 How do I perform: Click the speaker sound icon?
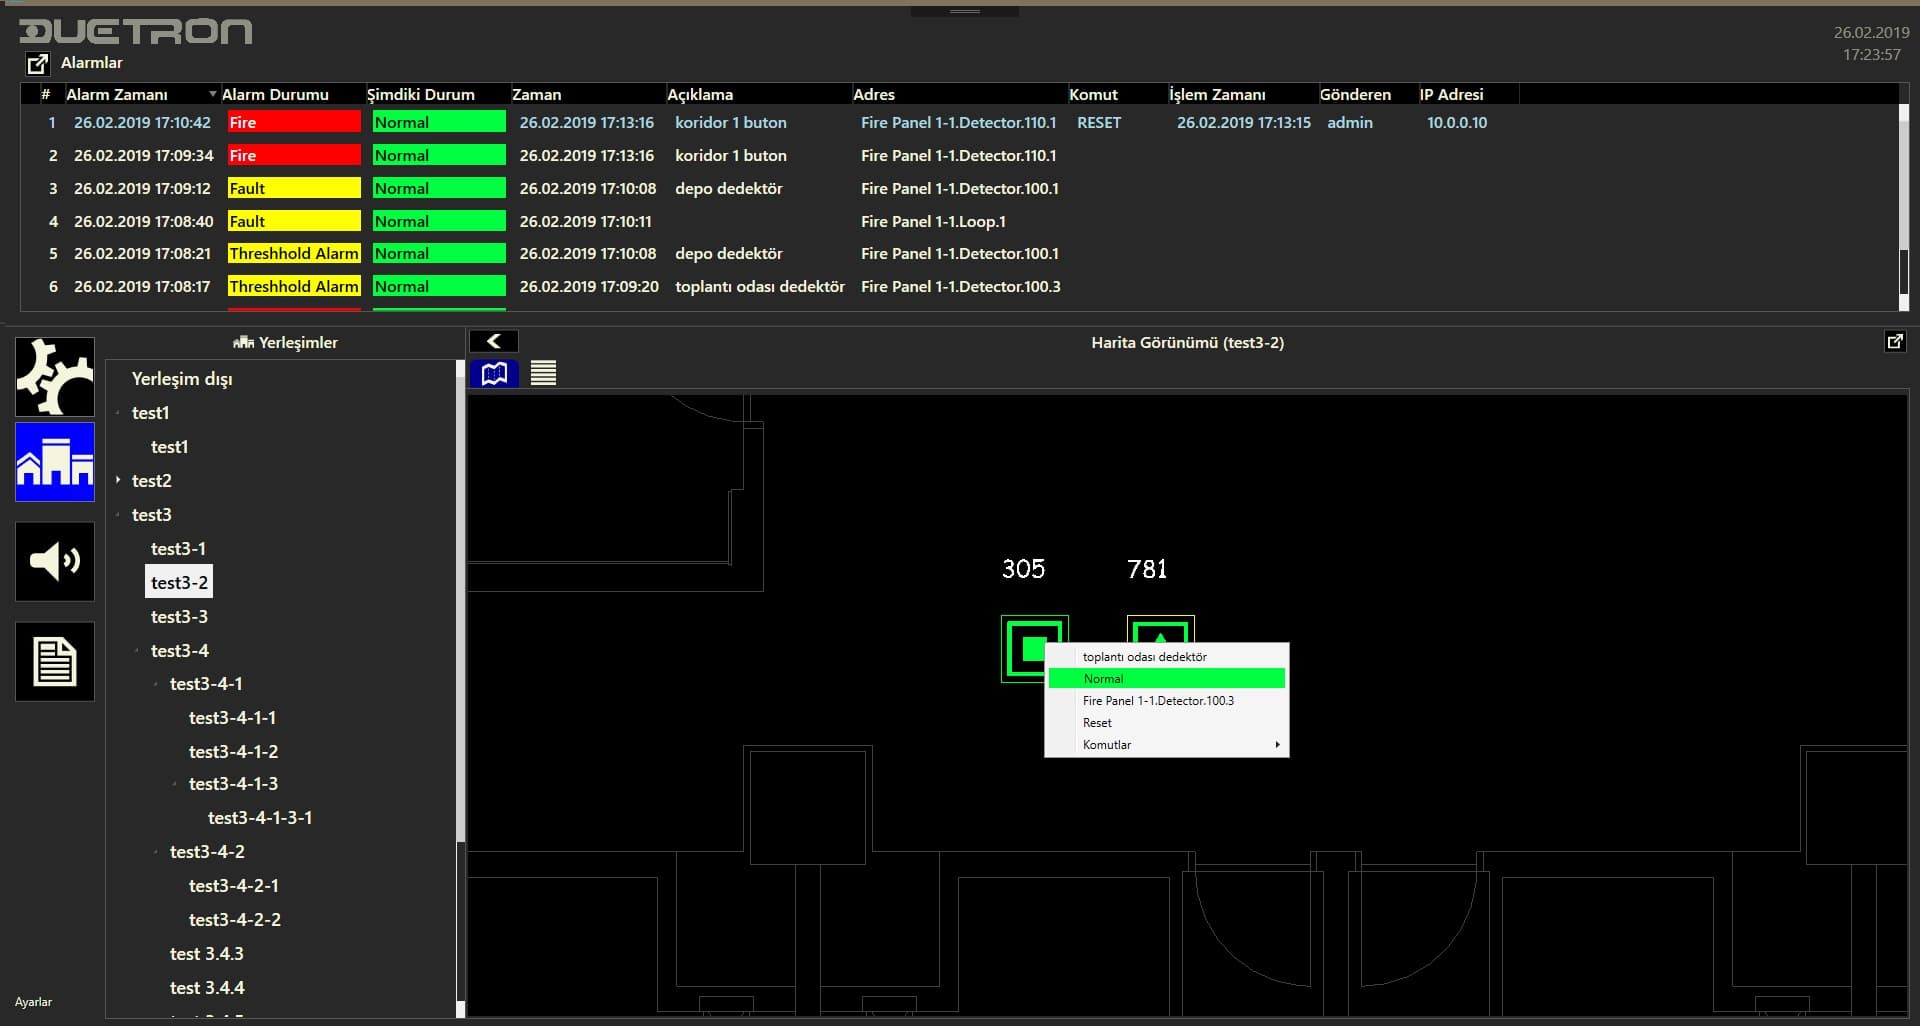pyautogui.click(x=55, y=561)
